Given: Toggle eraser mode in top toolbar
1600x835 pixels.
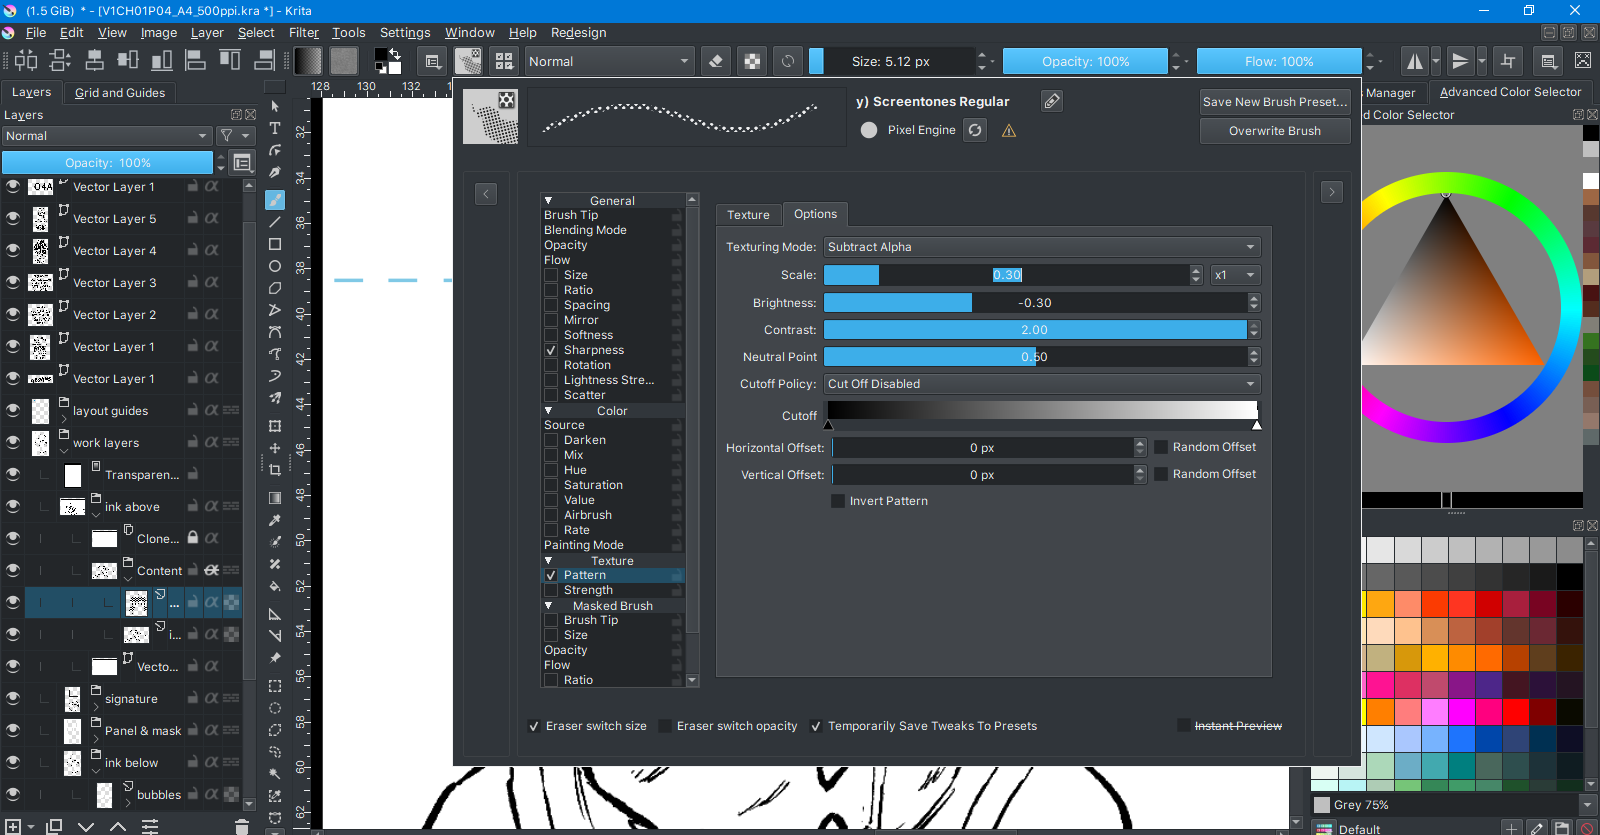Looking at the screenshot, I should [716, 61].
